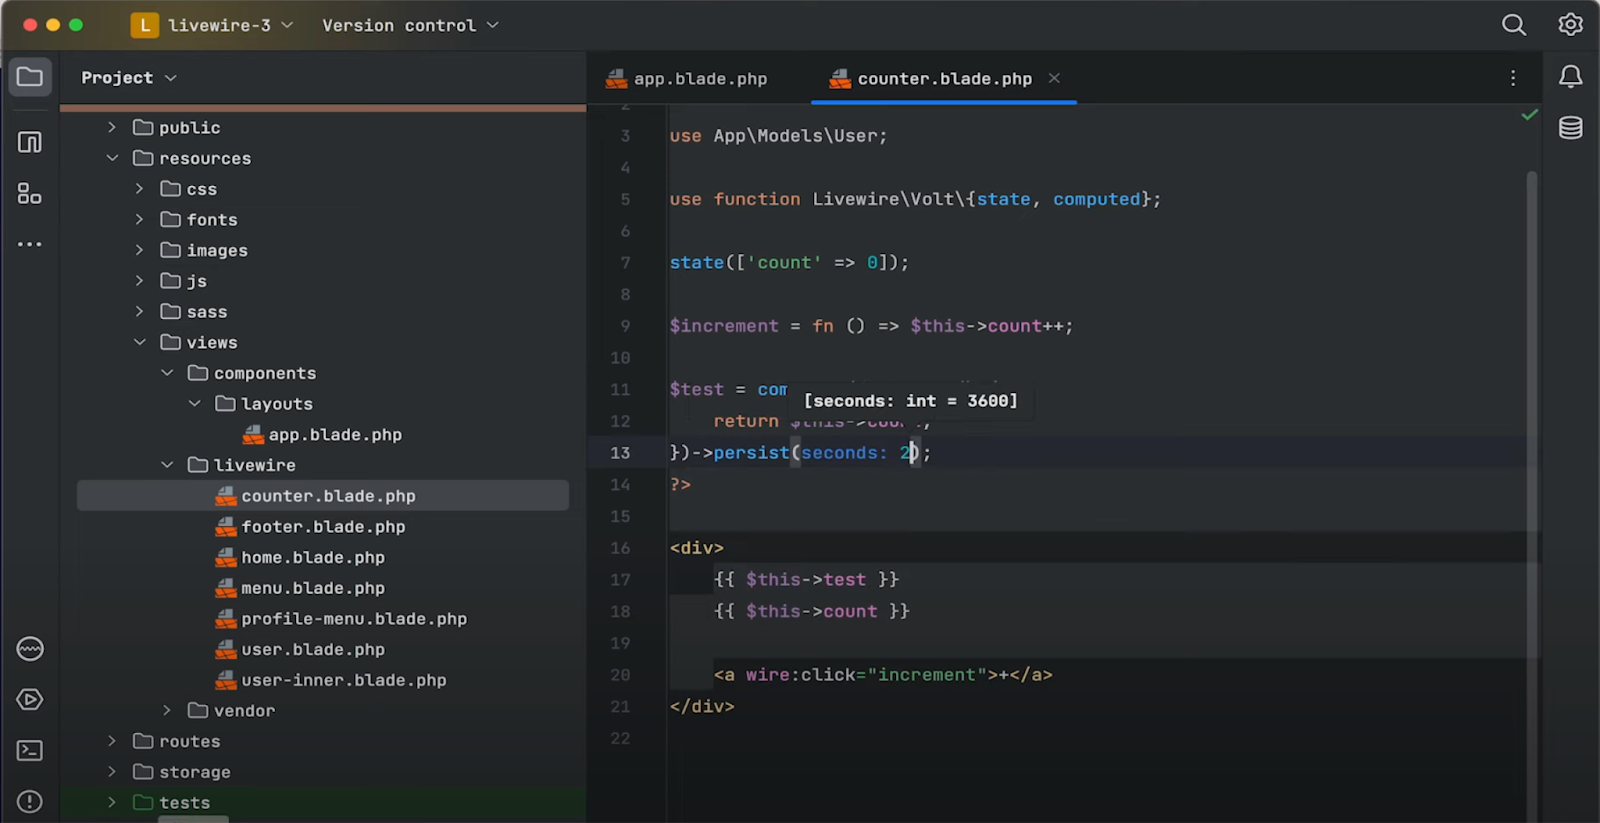Open the Project tool window folder icon
The image size is (1600, 823).
(x=30, y=77)
